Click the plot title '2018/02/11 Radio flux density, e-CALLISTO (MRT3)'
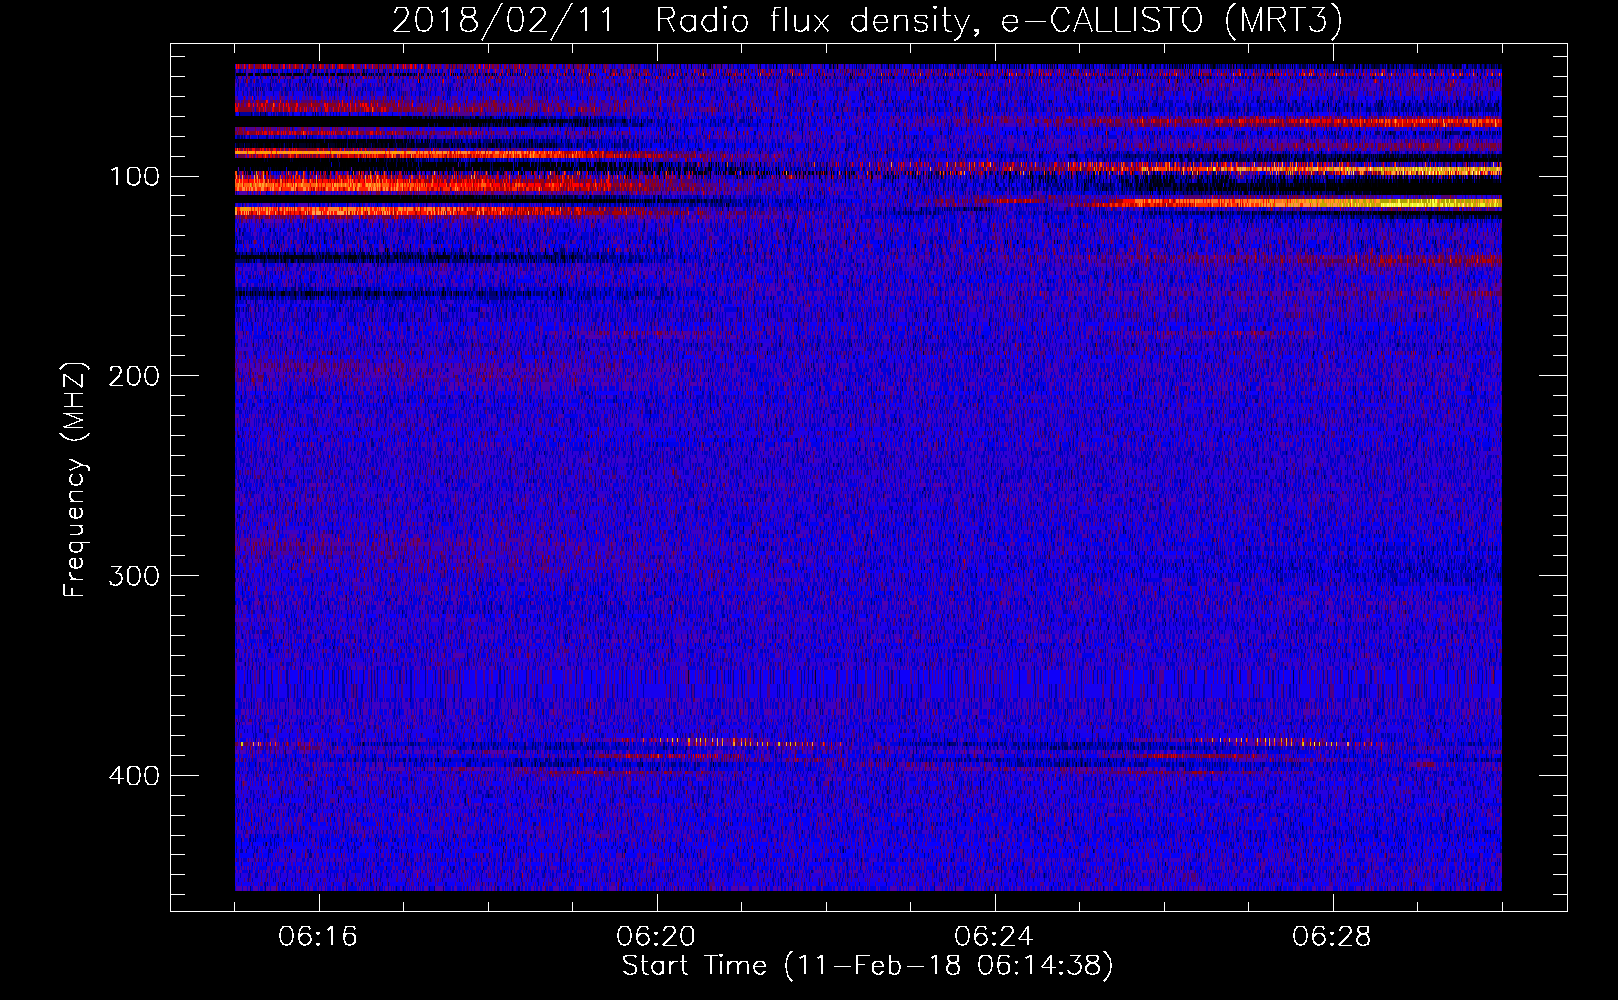This screenshot has height=1000, width=1618. (867, 21)
